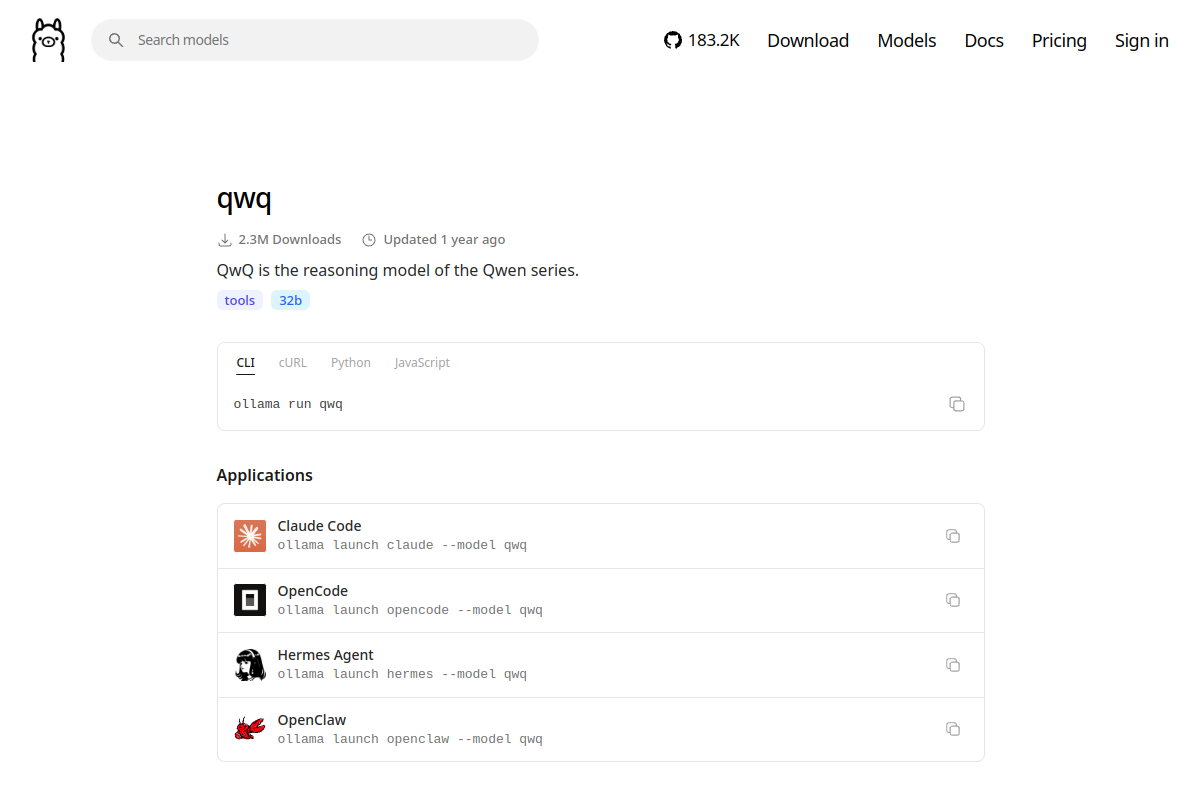Click 'ollama launch hermes --model qwq' text
This screenshot has width=1200, height=800.
(x=402, y=674)
